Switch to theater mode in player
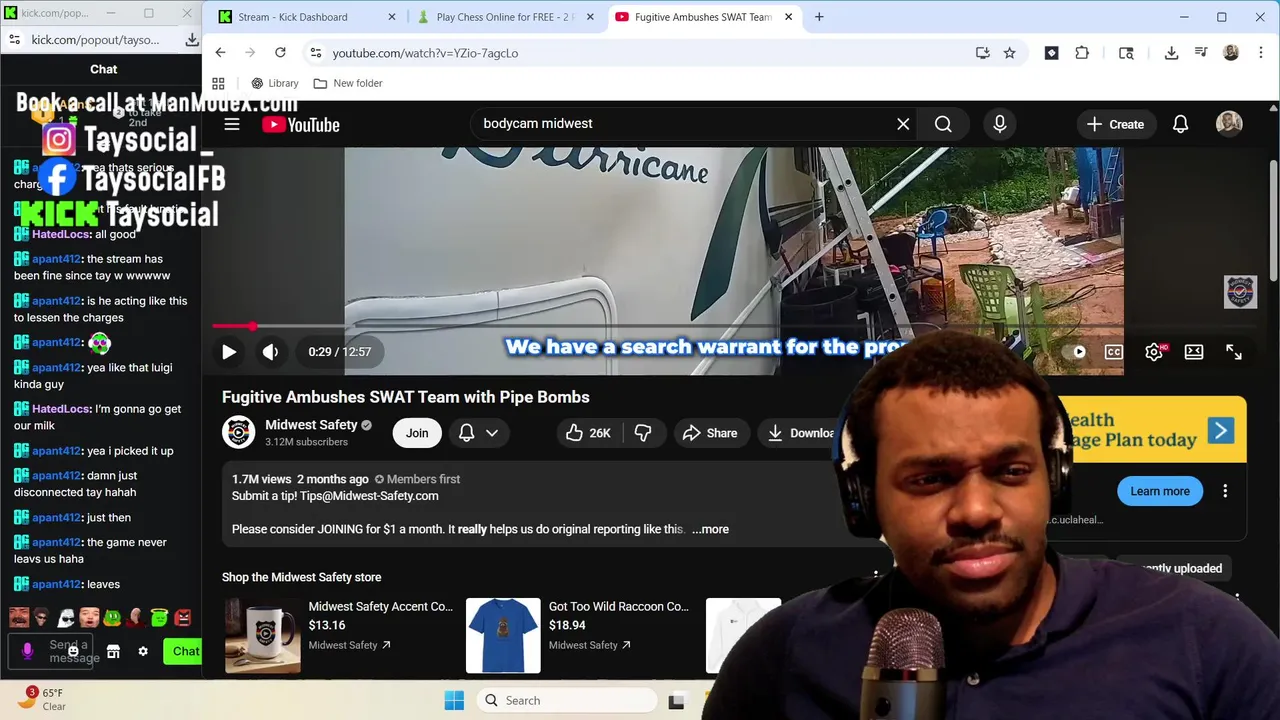Screen dimensions: 1280x720 coord(1194,352)
